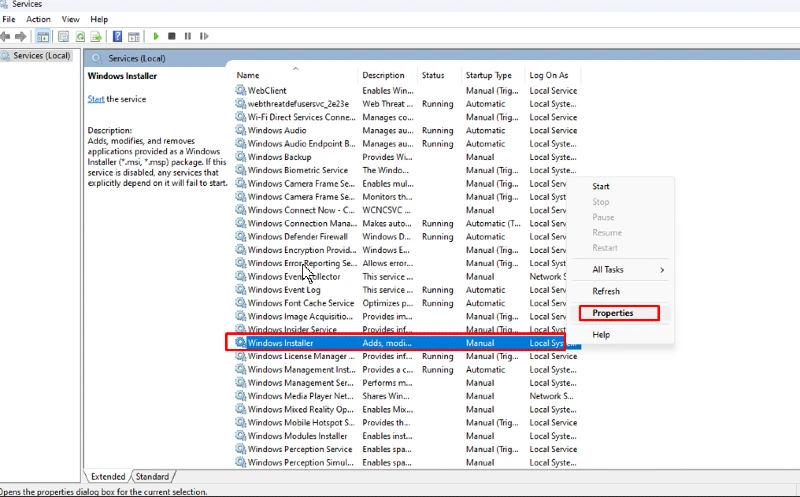Click the Export List toolbar icon
Viewport: 800px width, 497px height.
96,36
